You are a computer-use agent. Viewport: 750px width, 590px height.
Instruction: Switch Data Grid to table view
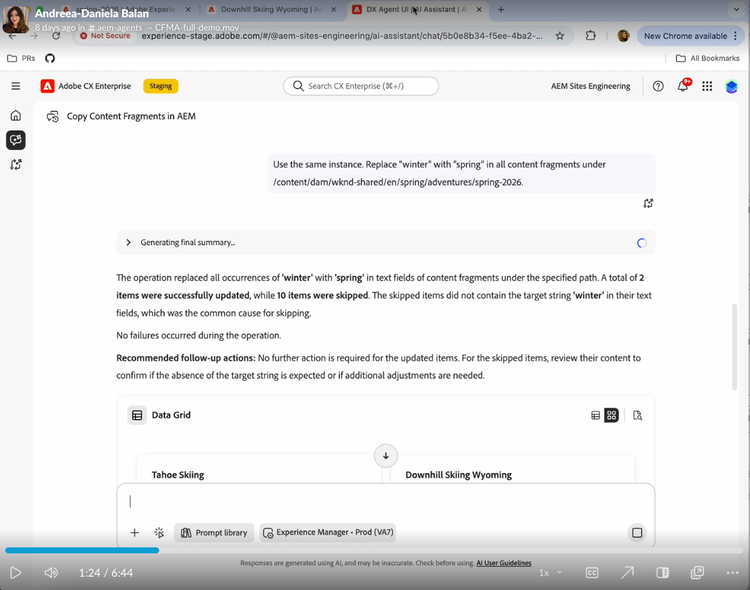[596, 415]
